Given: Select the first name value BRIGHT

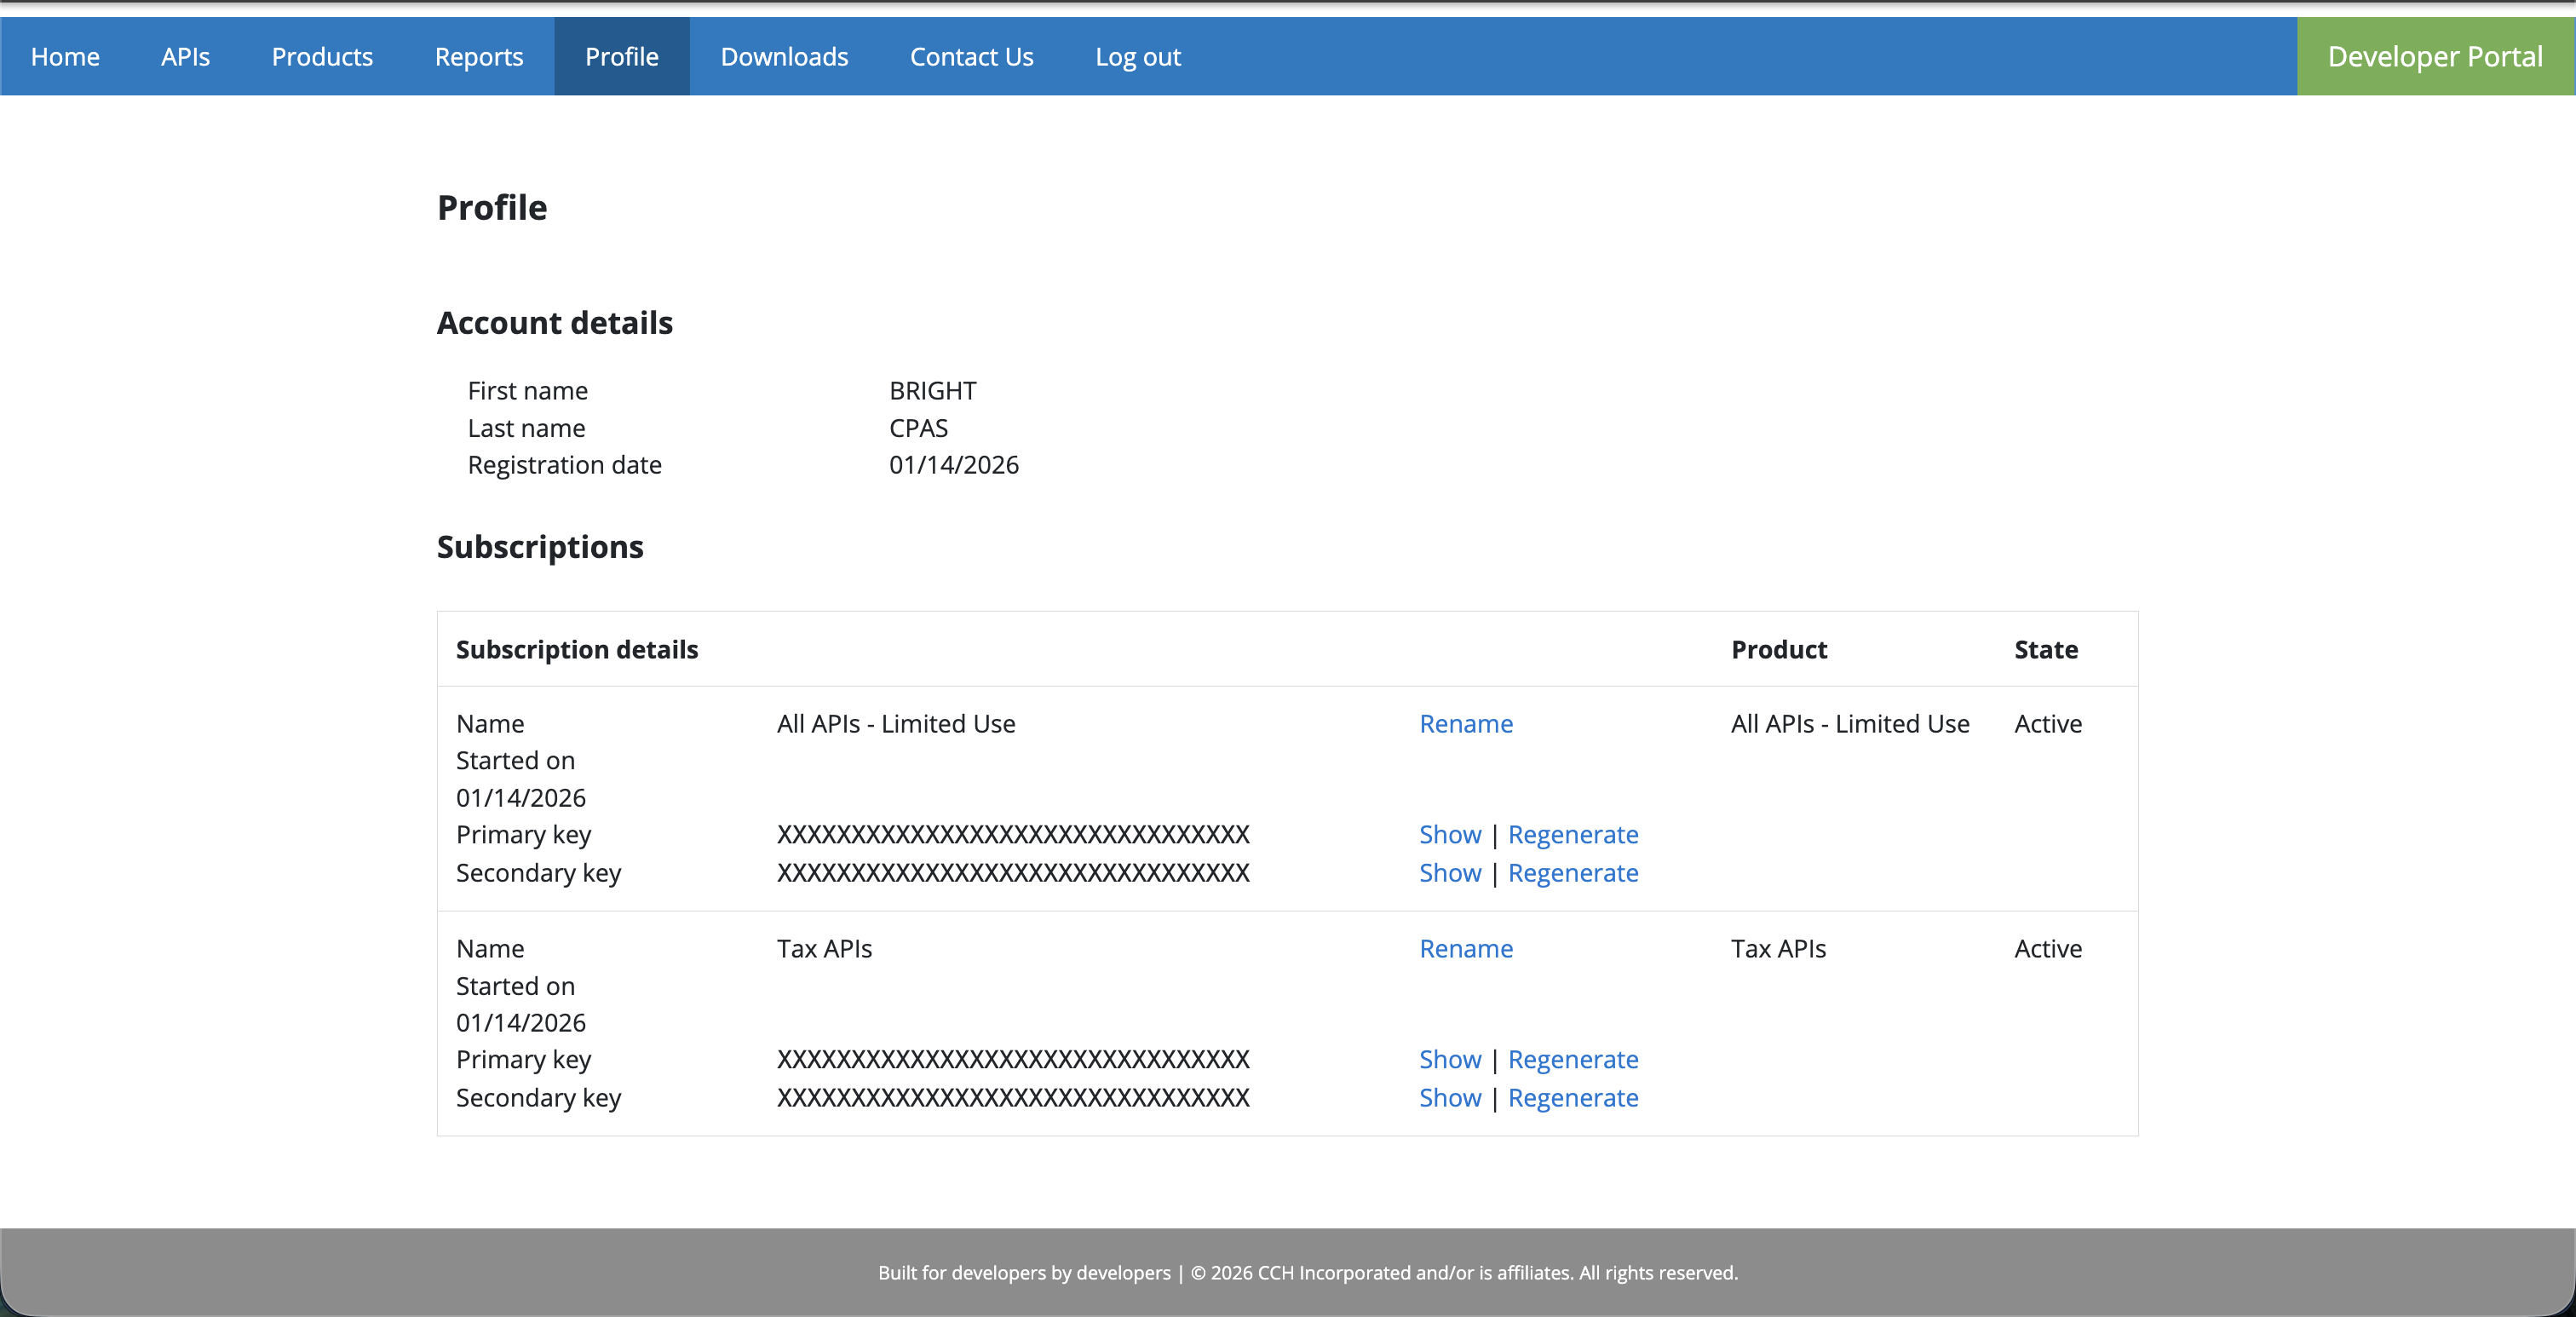Looking at the screenshot, I should (x=932, y=390).
